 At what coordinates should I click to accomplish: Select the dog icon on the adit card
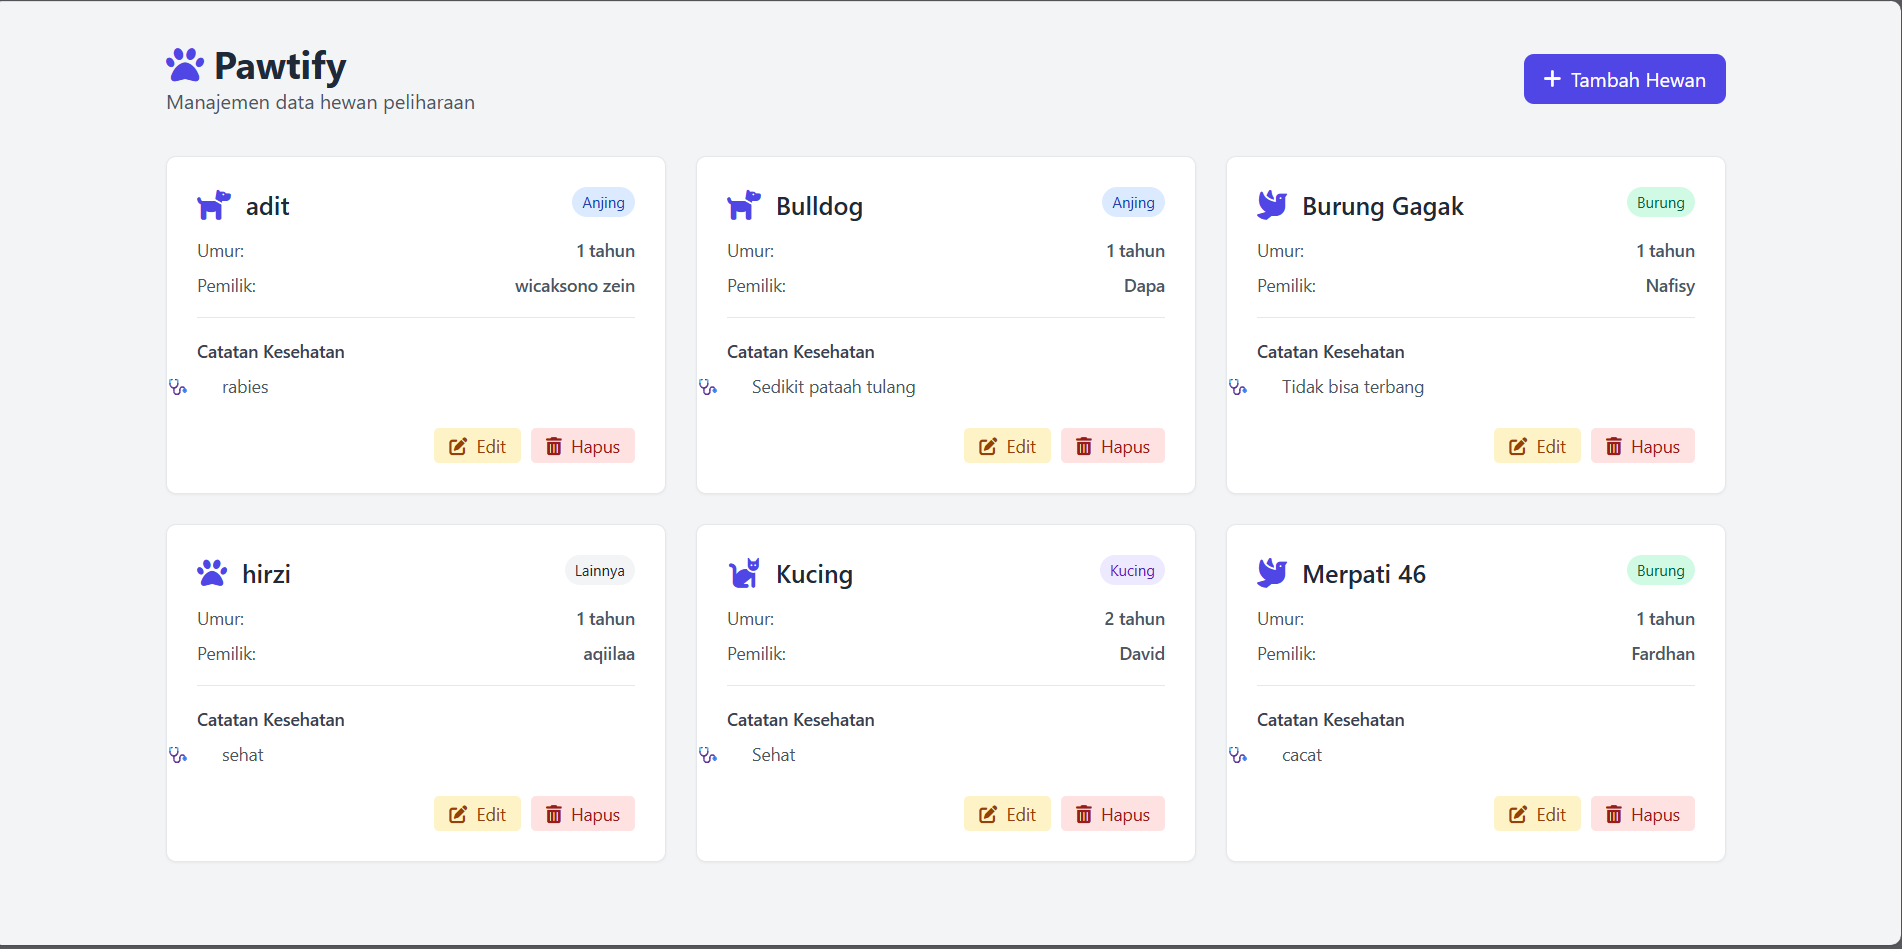tap(213, 204)
